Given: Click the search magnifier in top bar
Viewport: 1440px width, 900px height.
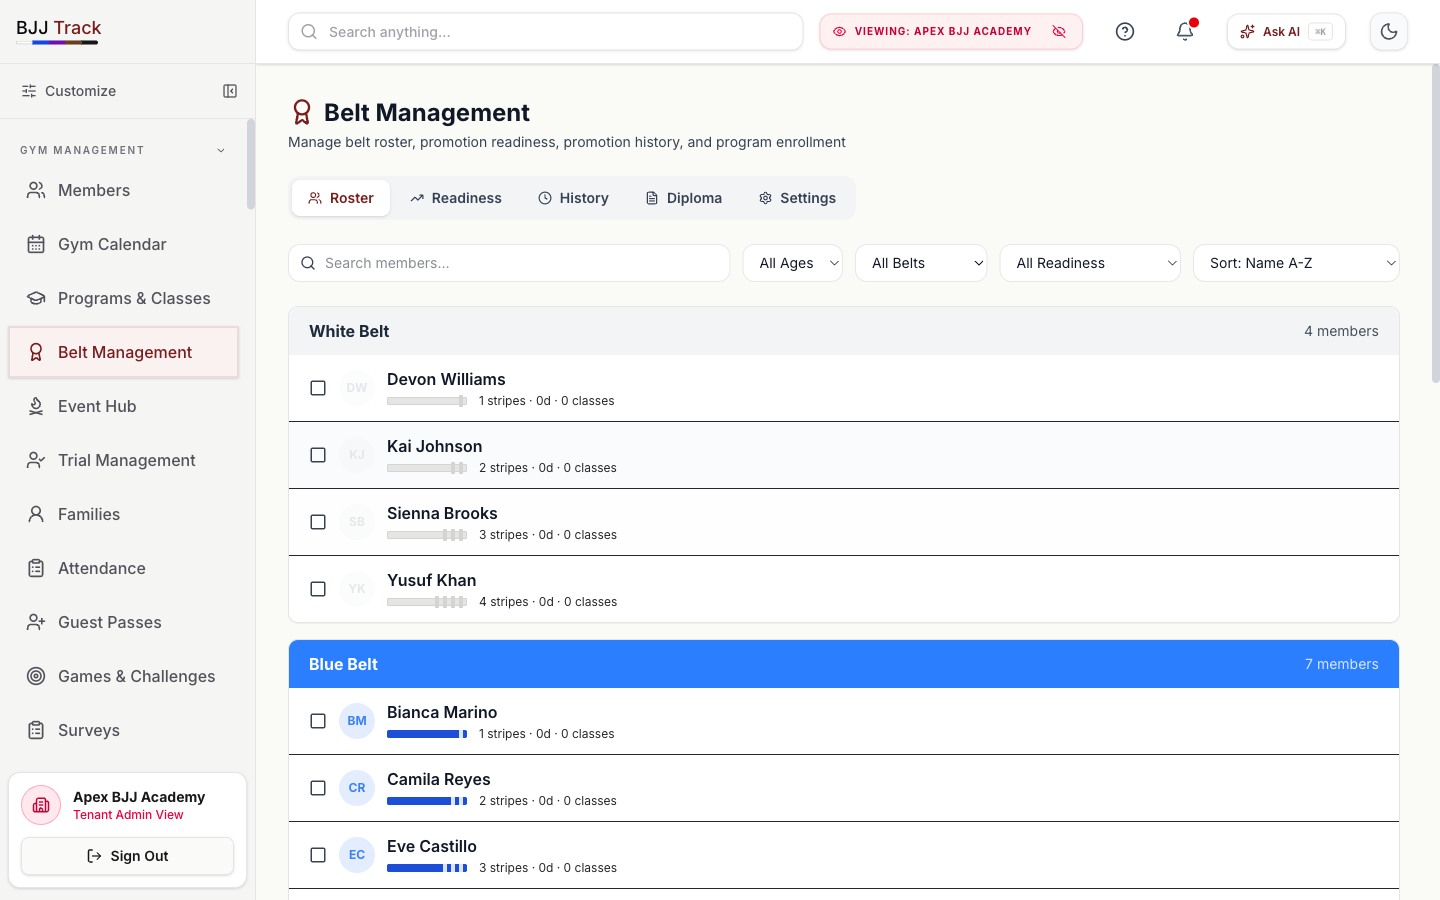Looking at the screenshot, I should pos(310,32).
